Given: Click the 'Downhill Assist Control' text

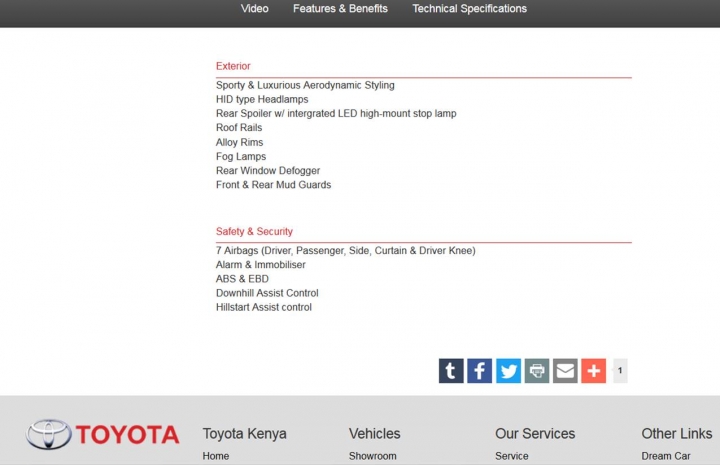Looking at the screenshot, I should [267, 293].
